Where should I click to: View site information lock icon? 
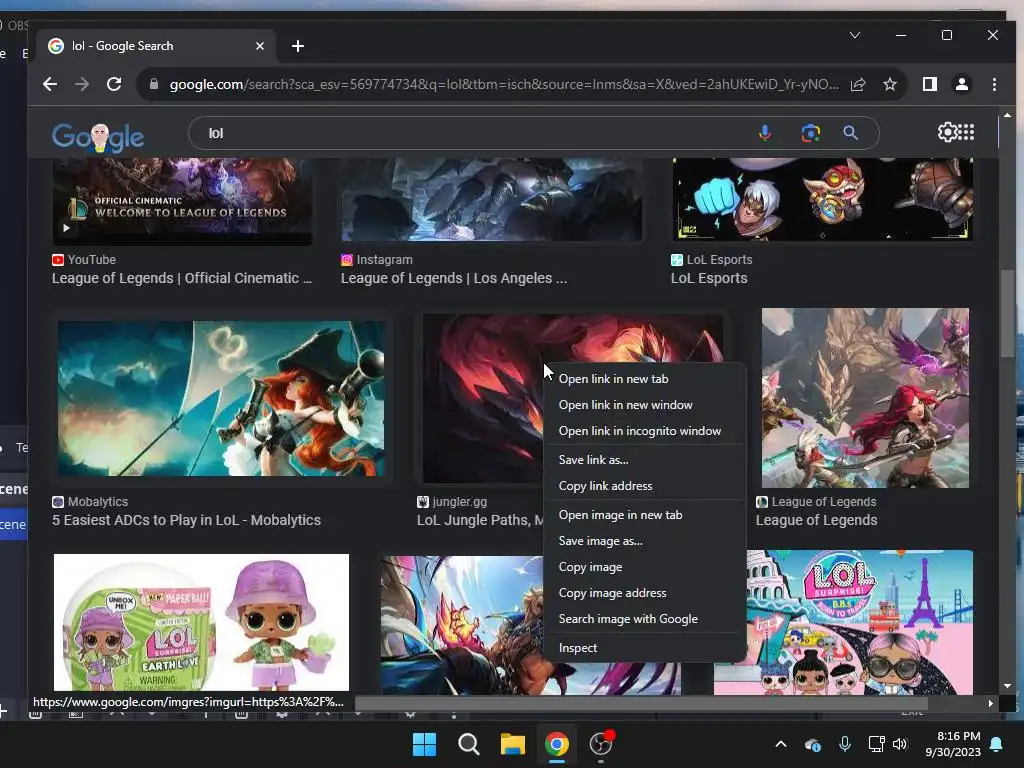(x=154, y=84)
